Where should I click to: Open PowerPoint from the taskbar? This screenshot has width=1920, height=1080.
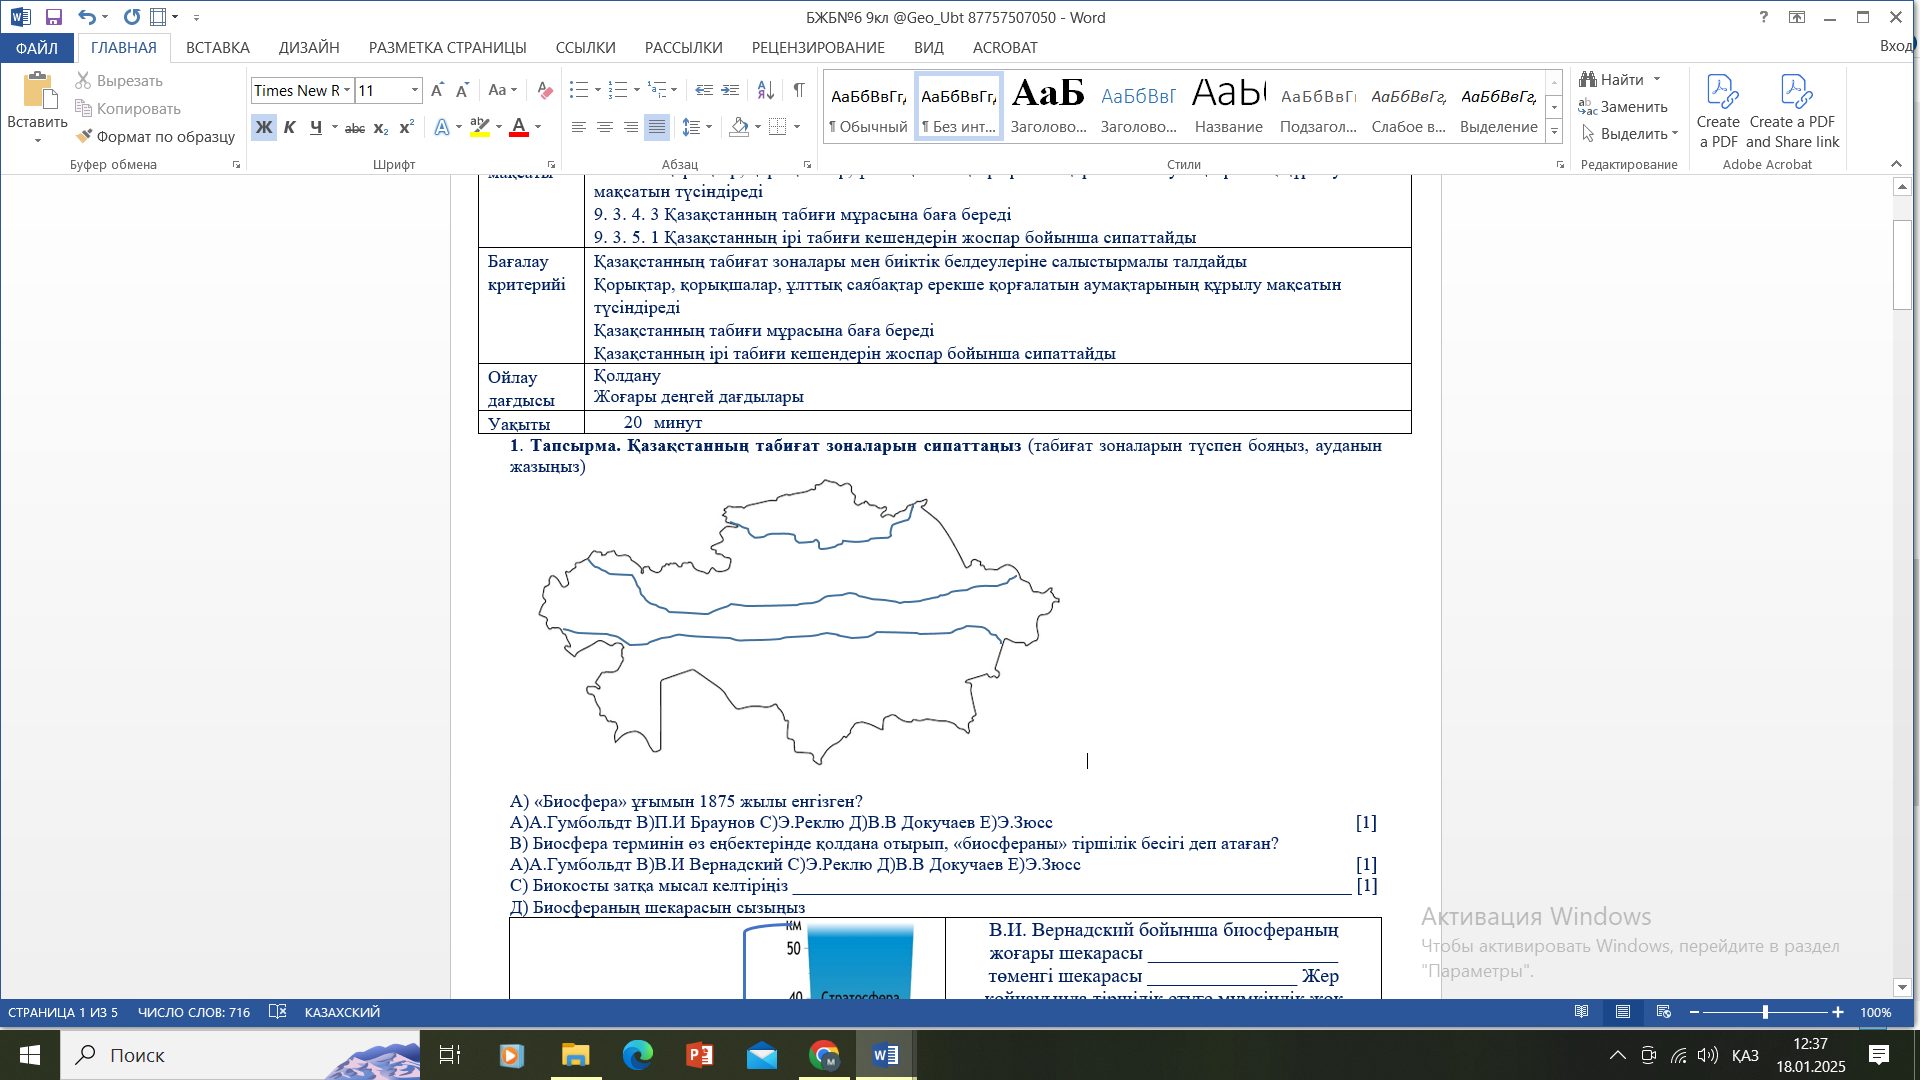pos(699,1055)
